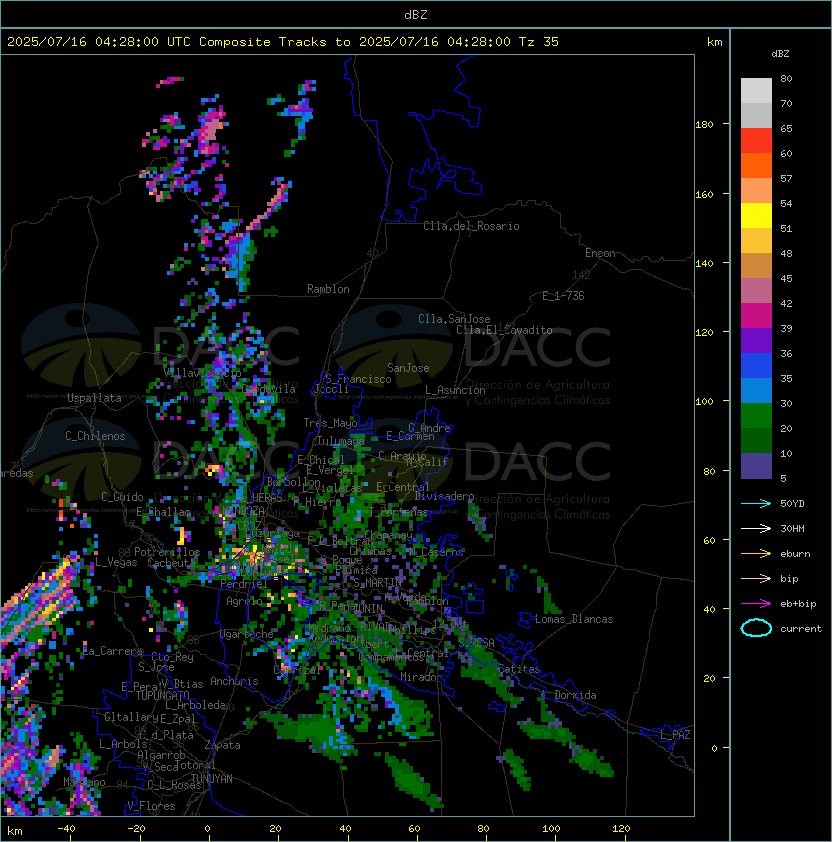Select the purple swatch below 39 dBZ
The image size is (832, 842).
(x=756, y=341)
